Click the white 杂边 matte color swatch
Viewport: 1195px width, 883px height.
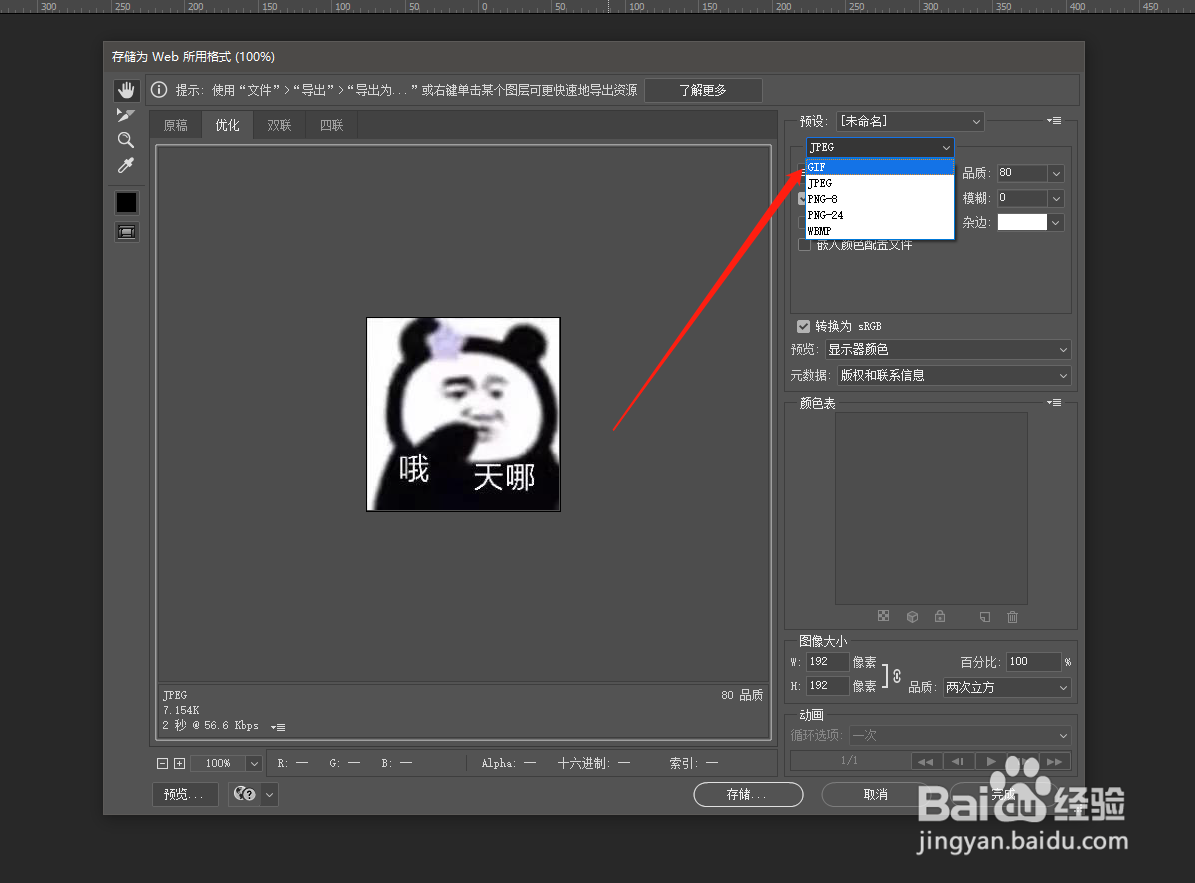[1022, 222]
